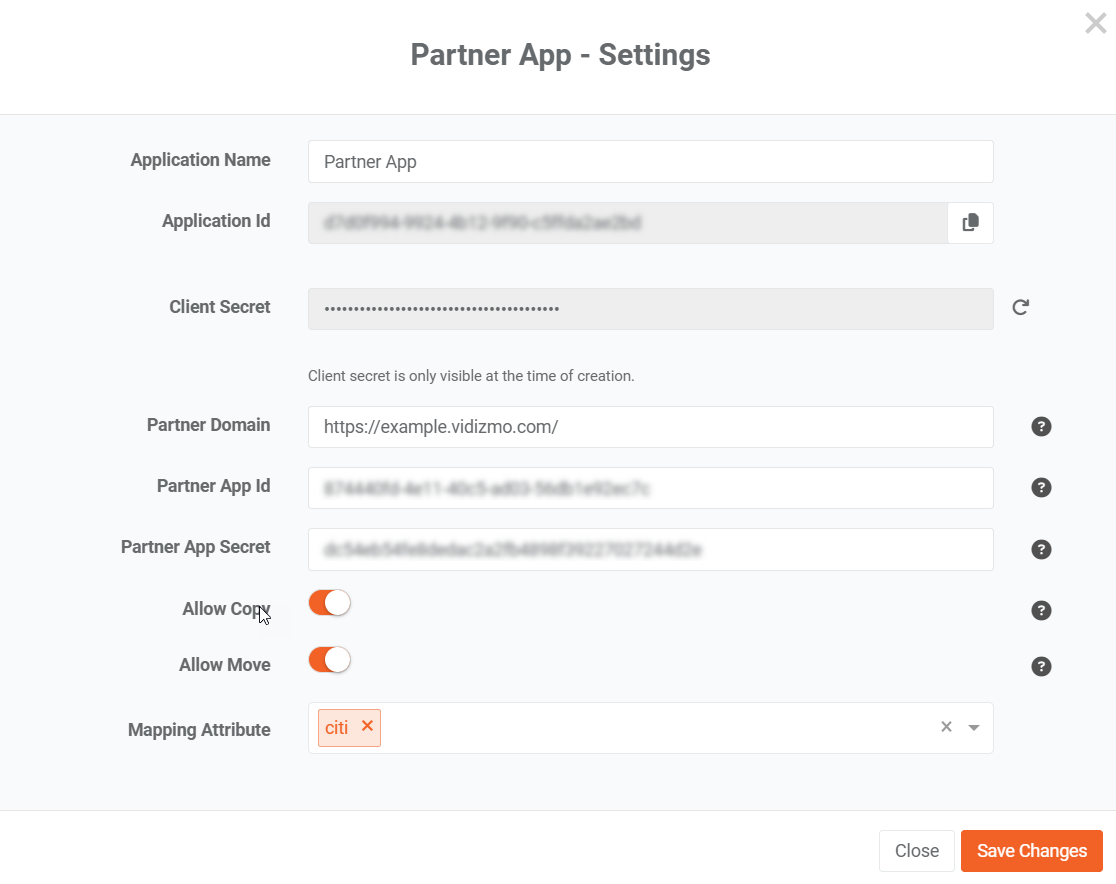Image resolution: width=1116 pixels, height=884 pixels.
Task: Close the settings dialog with X icon
Action: click(x=1095, y=23)
